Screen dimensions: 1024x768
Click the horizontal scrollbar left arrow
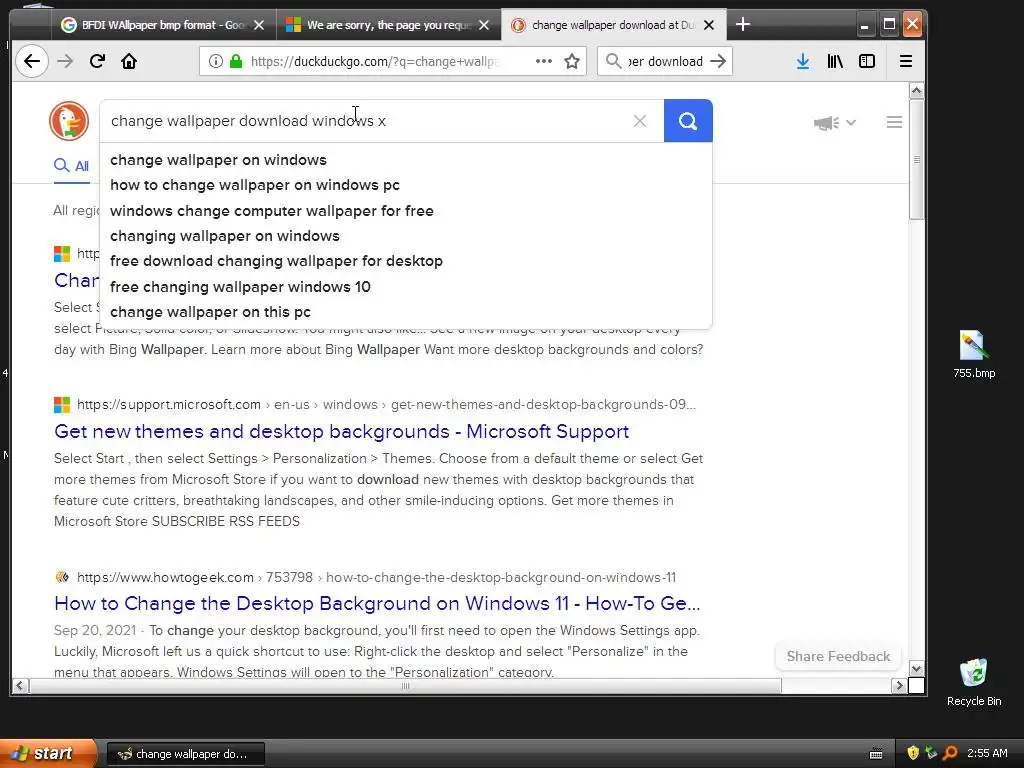click(20, 686)
